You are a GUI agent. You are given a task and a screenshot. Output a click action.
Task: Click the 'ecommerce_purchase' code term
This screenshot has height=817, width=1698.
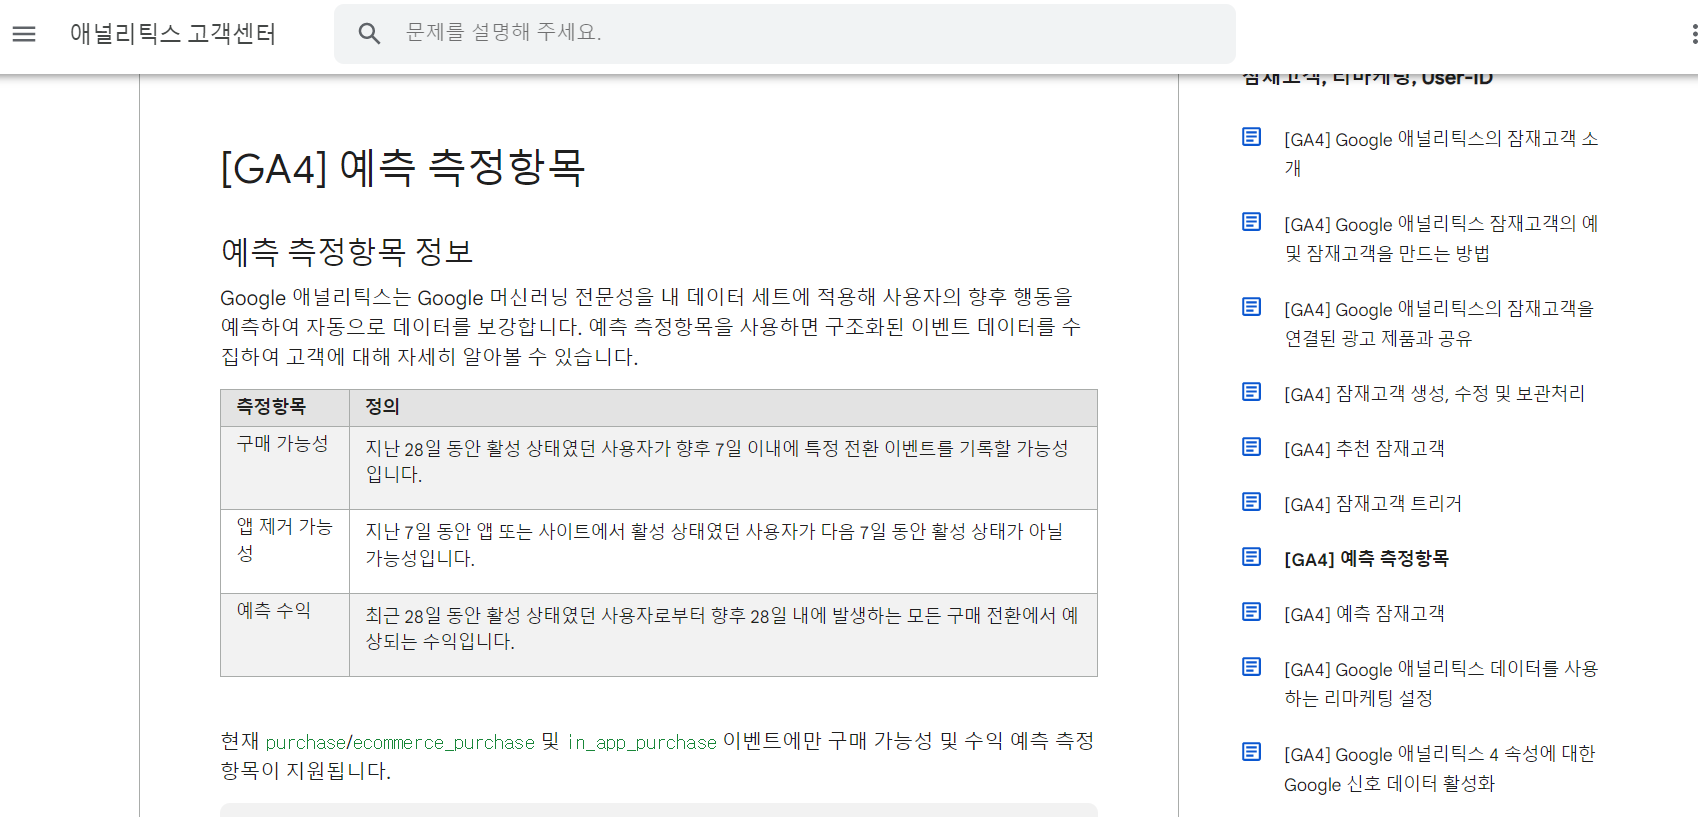tap(444, 743)
